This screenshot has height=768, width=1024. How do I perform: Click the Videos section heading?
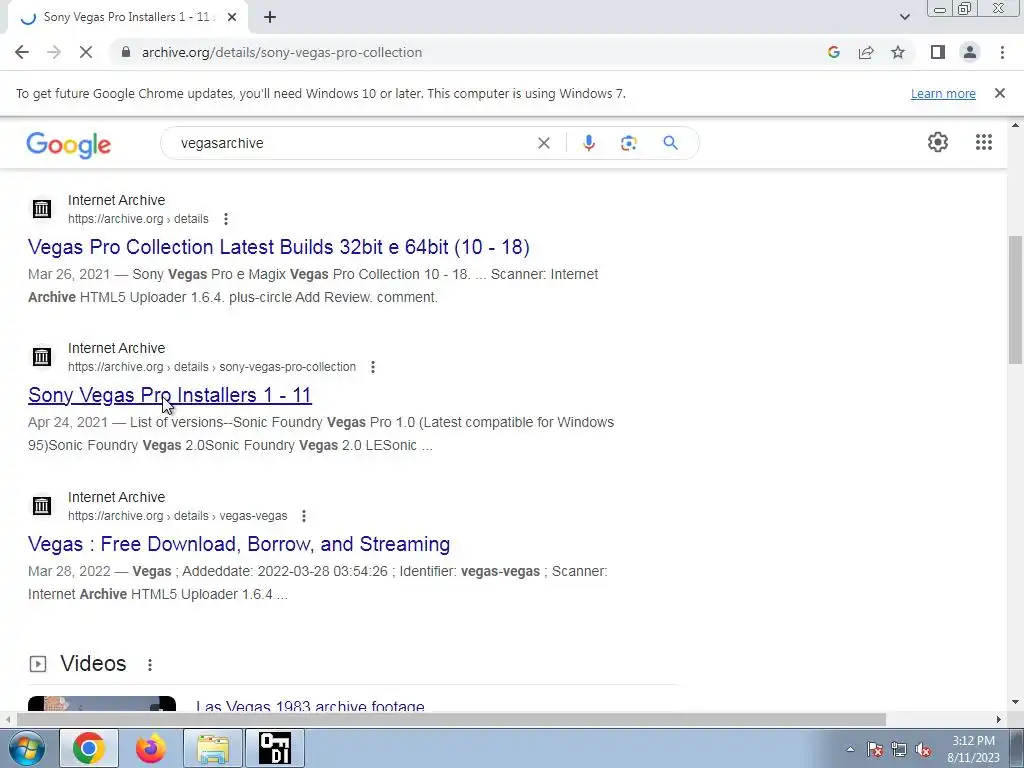point(93,664)
